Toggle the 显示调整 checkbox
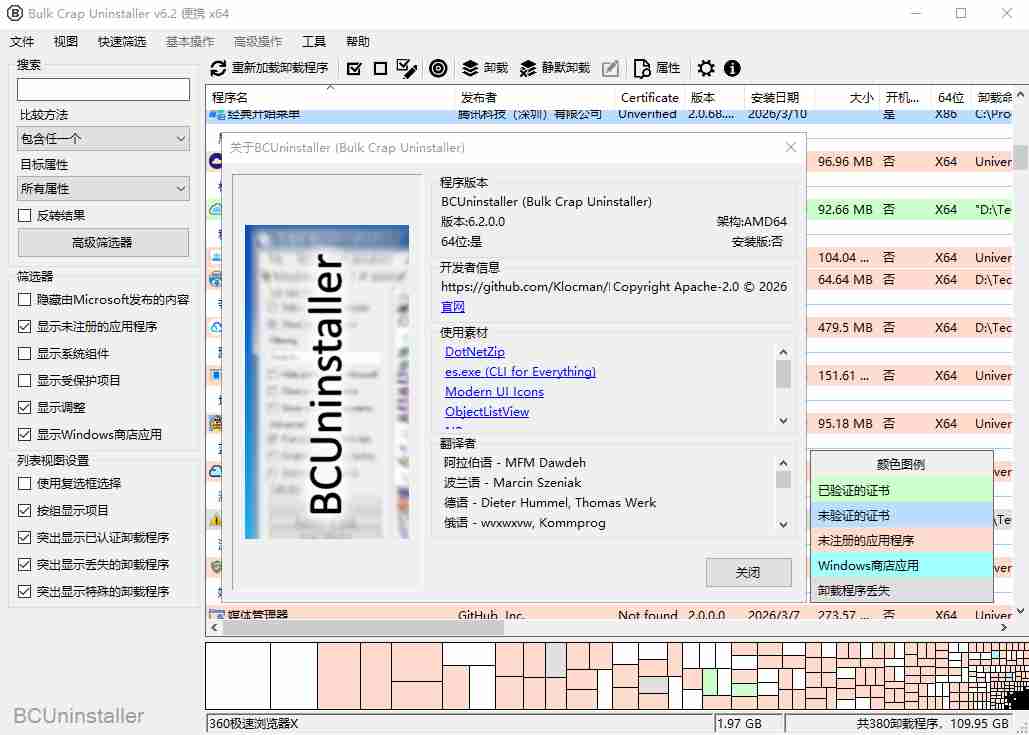This screenshot has height=735, width=1029. [25, 407]
